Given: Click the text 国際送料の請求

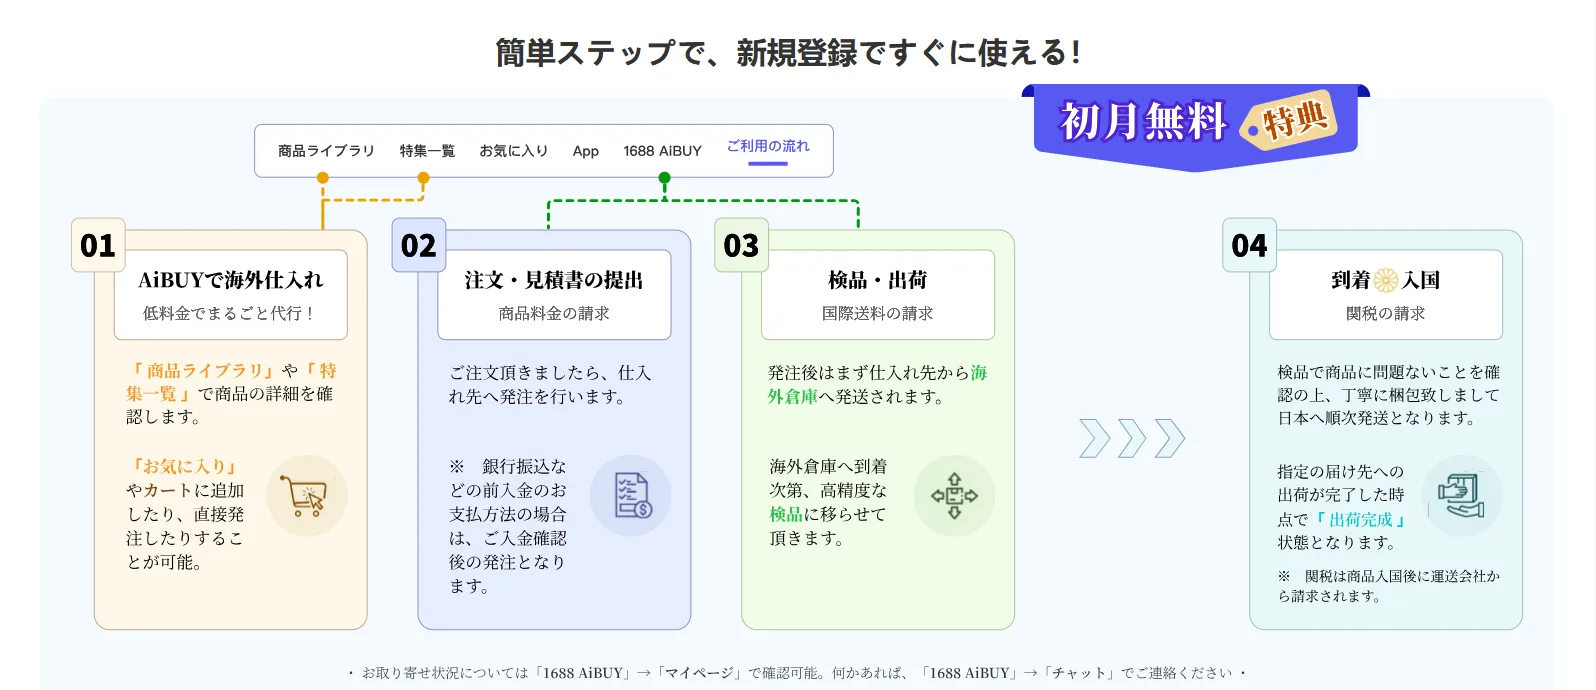Looking at the screenshot, I should tap(878, 314).
